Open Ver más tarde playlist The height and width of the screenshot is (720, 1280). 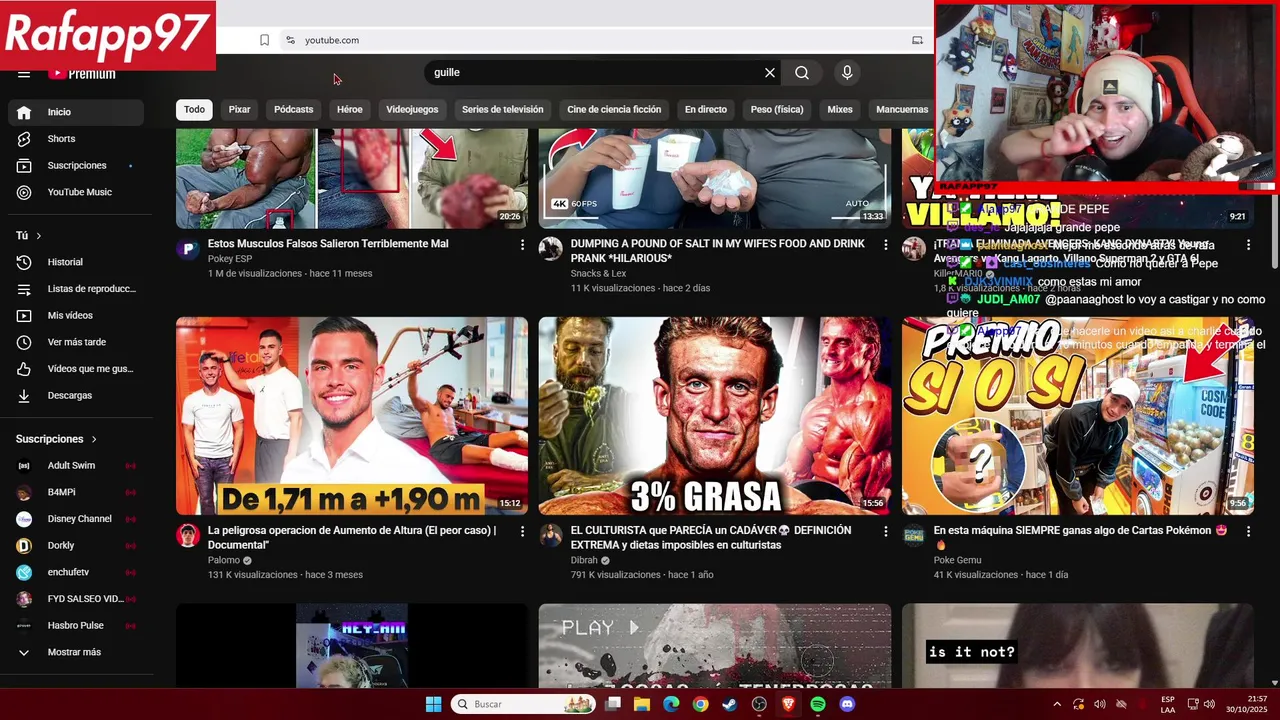click(76, 342)
